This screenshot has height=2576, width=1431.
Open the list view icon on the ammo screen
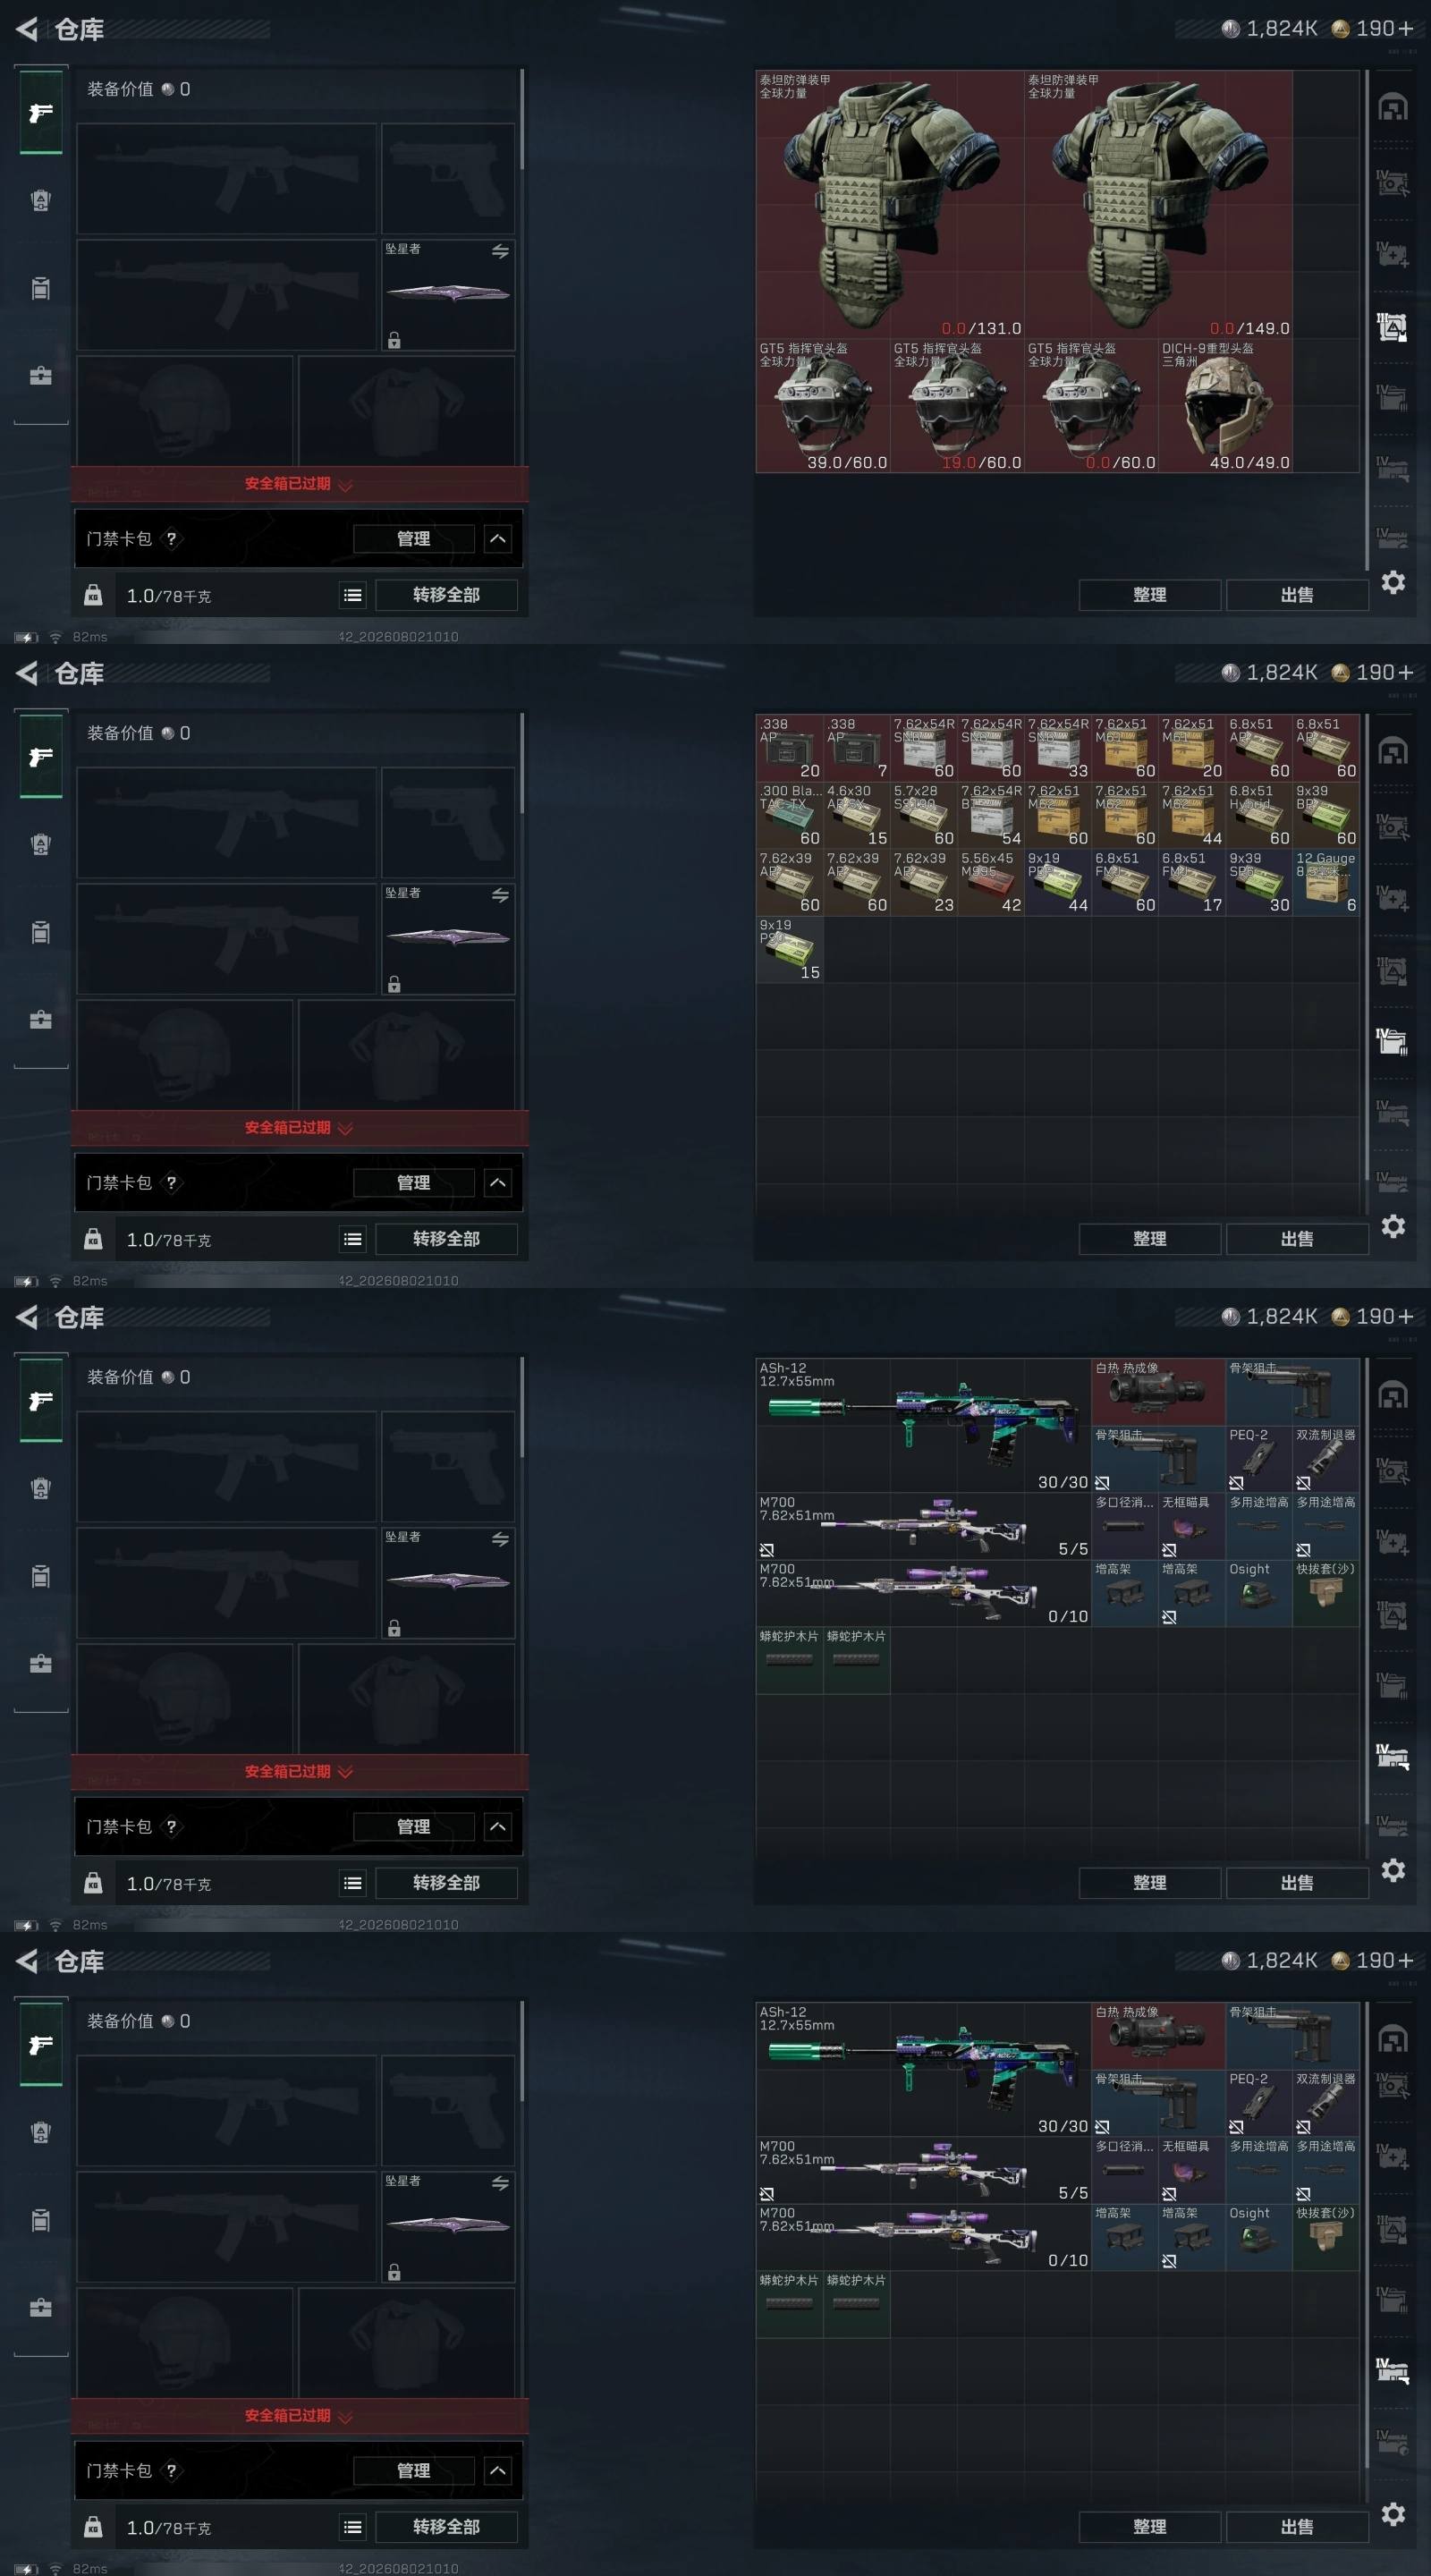click(x=353, y=1239)
